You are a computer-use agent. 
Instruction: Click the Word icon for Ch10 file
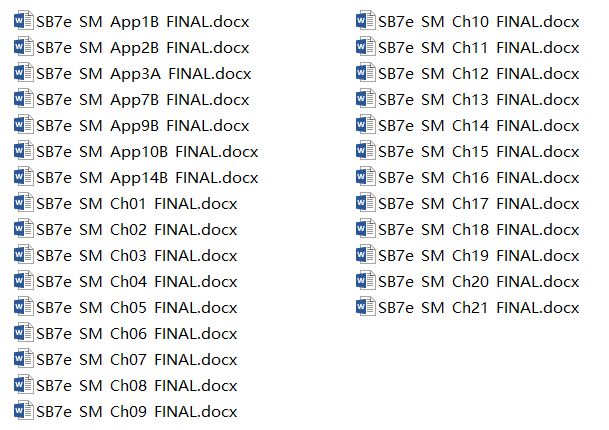(x=365, y=21)
